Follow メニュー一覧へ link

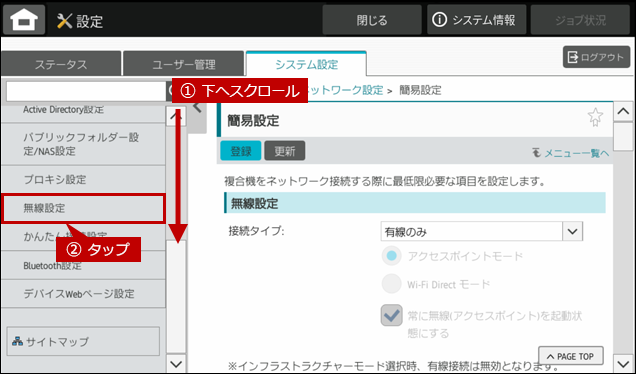tap(571, 153)
